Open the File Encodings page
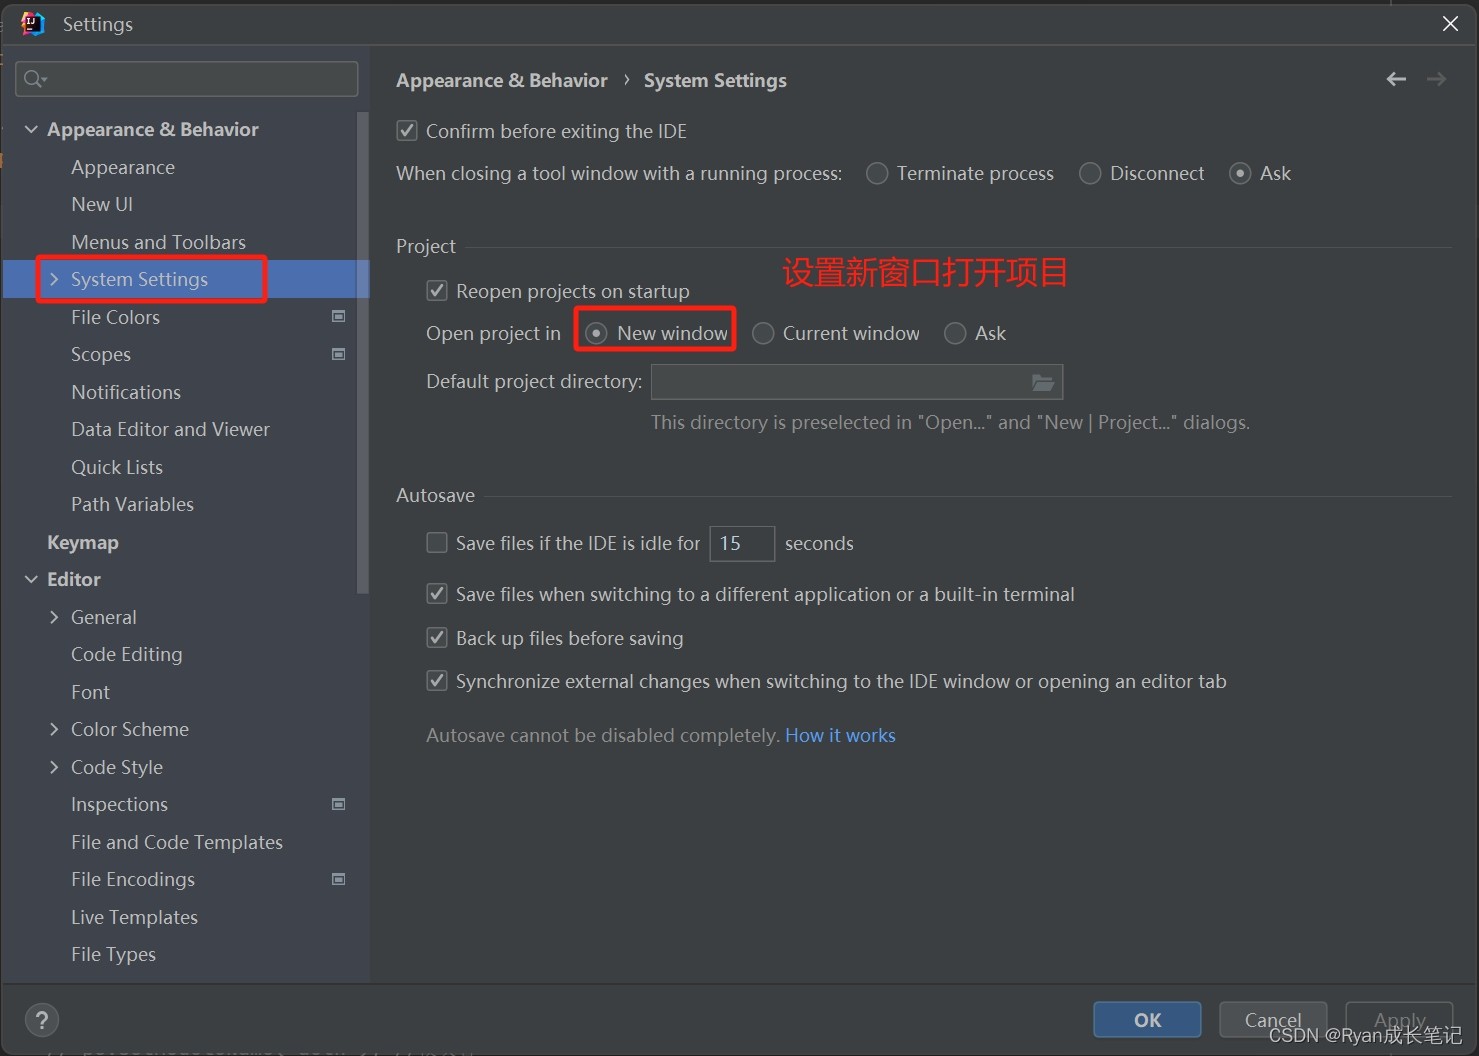1479x1056 pixels. [133, 879]
